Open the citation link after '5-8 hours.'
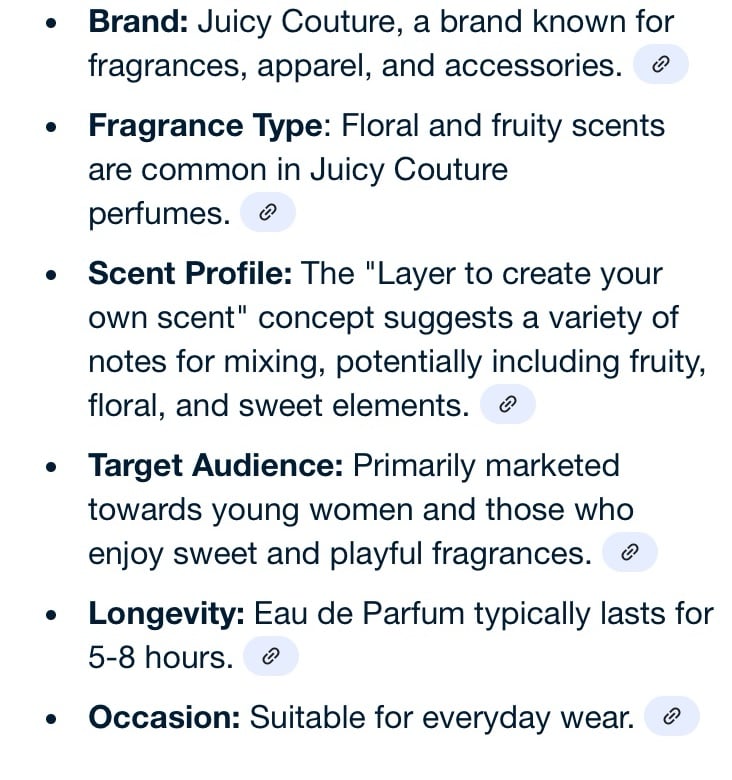This screenshot has width=732, height=780. tap(271, 656)
